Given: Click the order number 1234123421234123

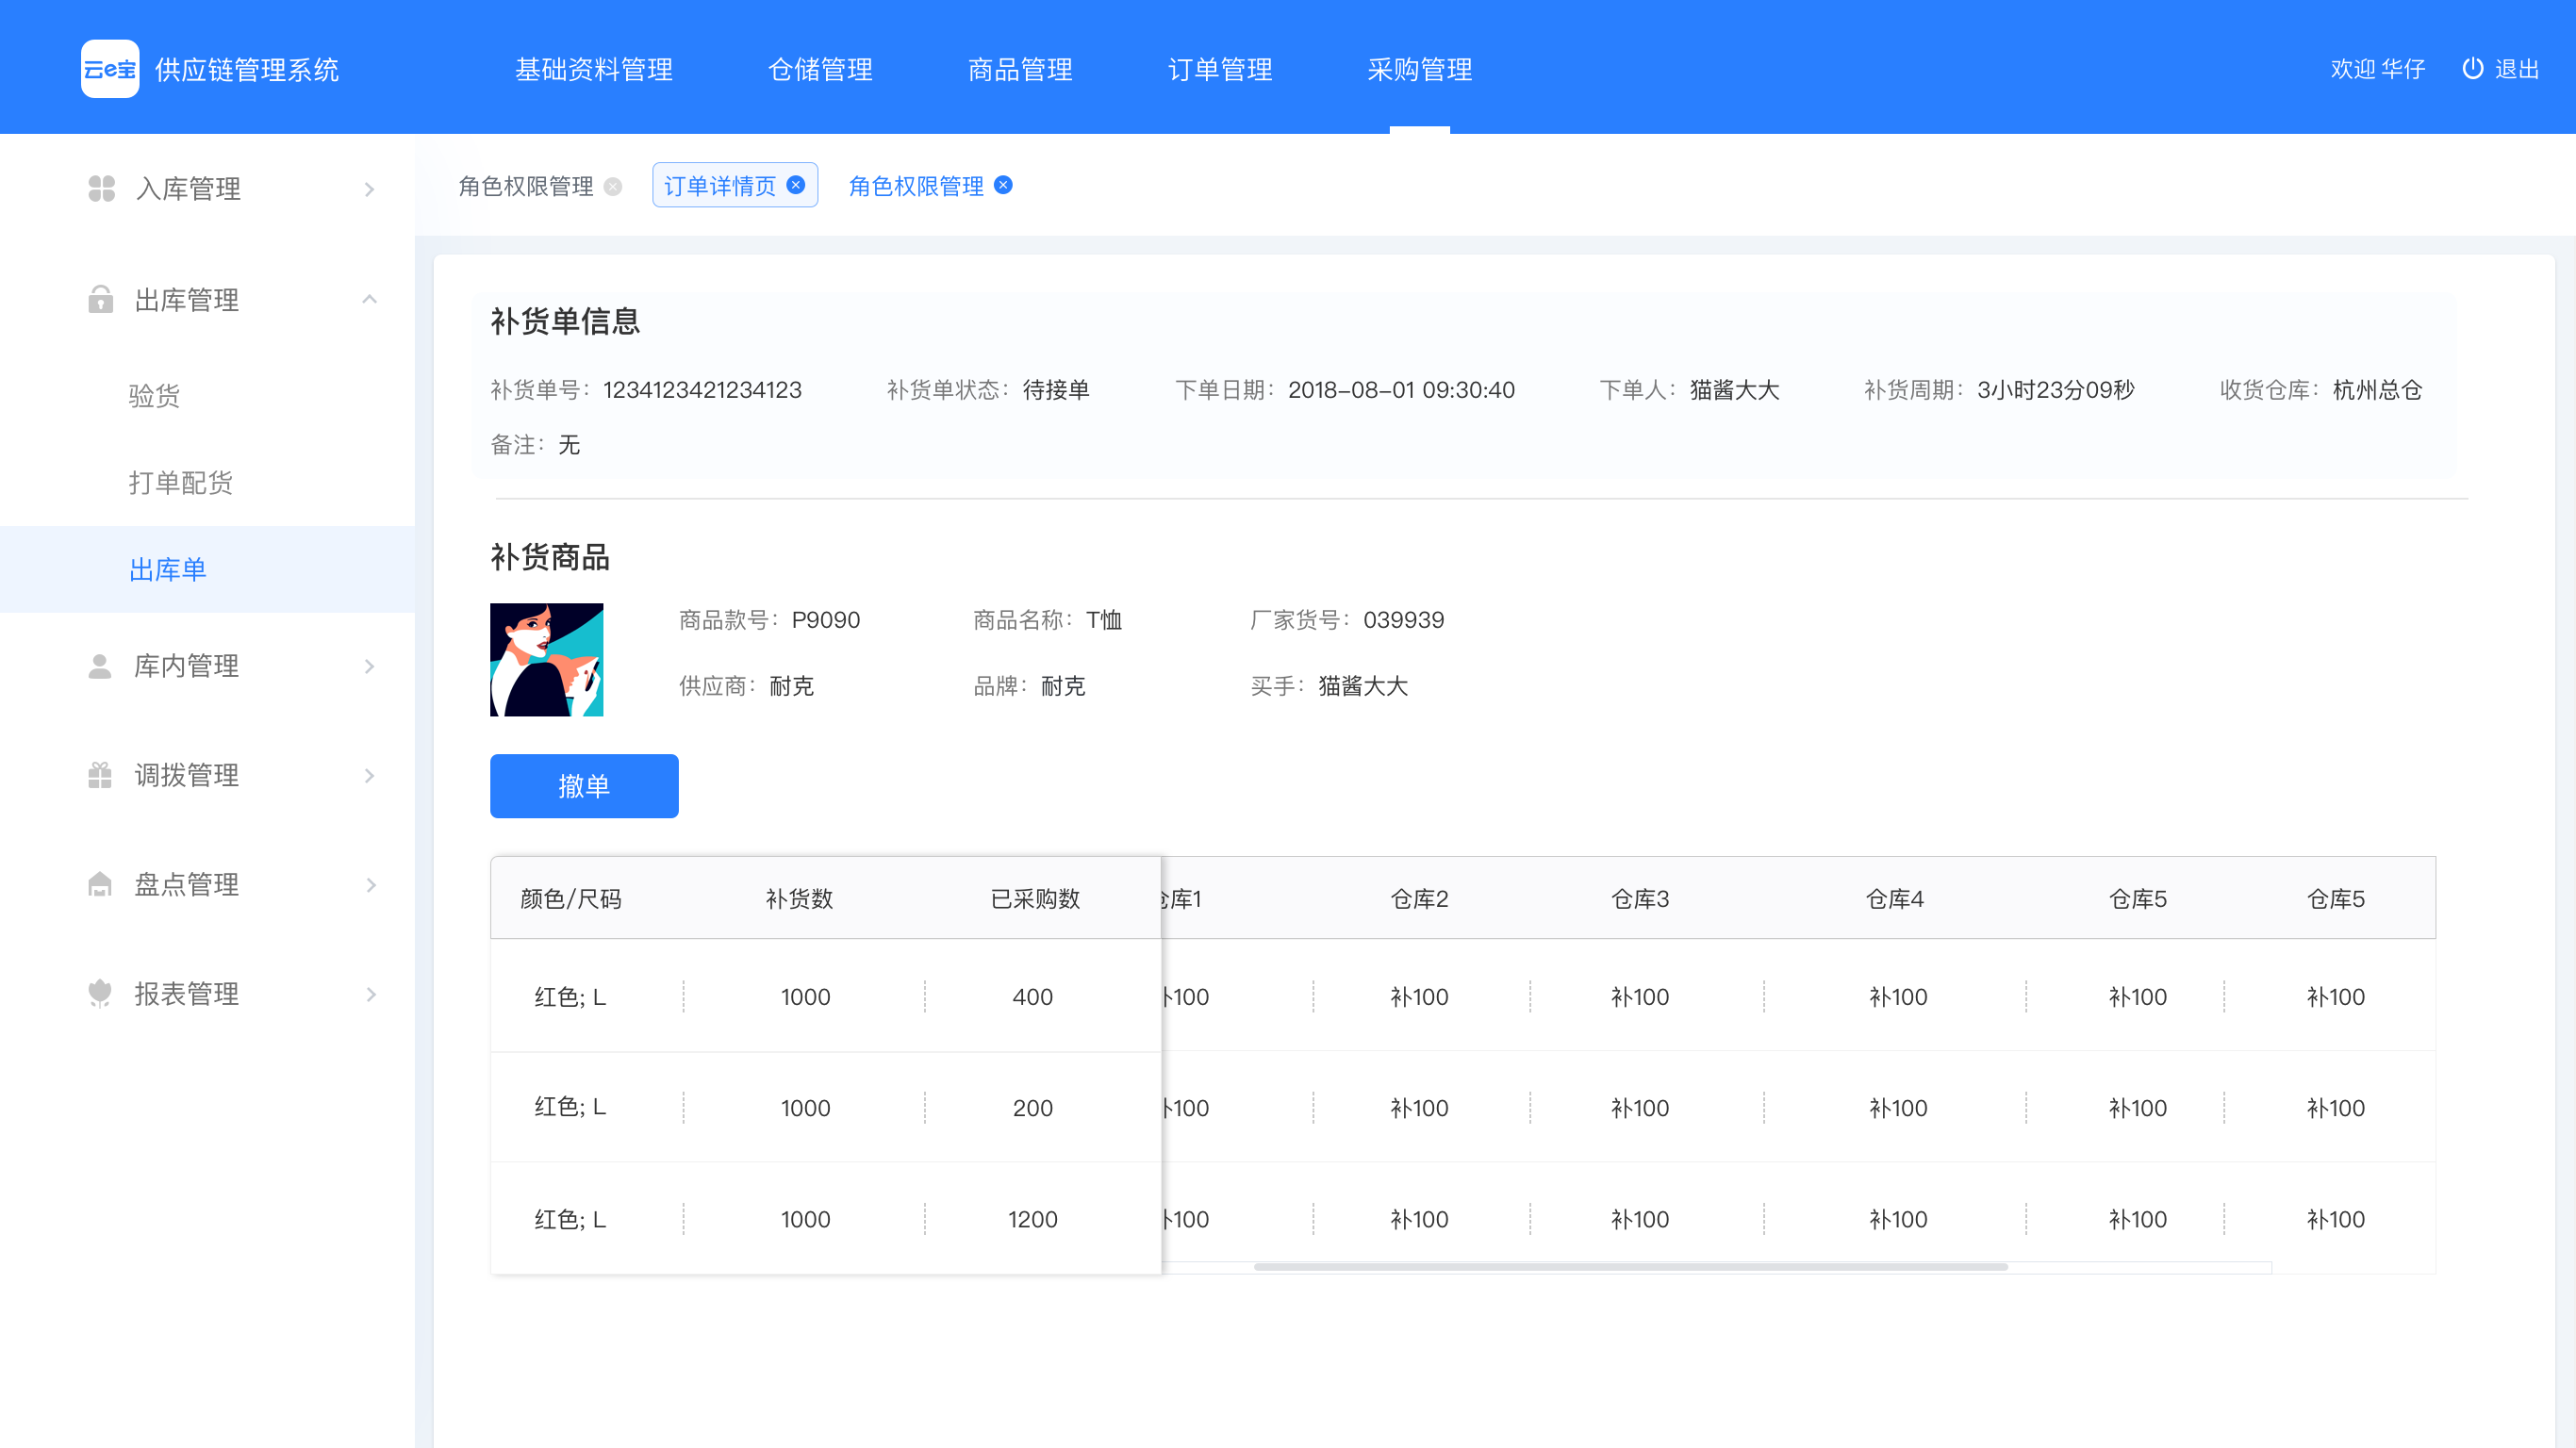Looking at the screenshot, I should [703, 390].
